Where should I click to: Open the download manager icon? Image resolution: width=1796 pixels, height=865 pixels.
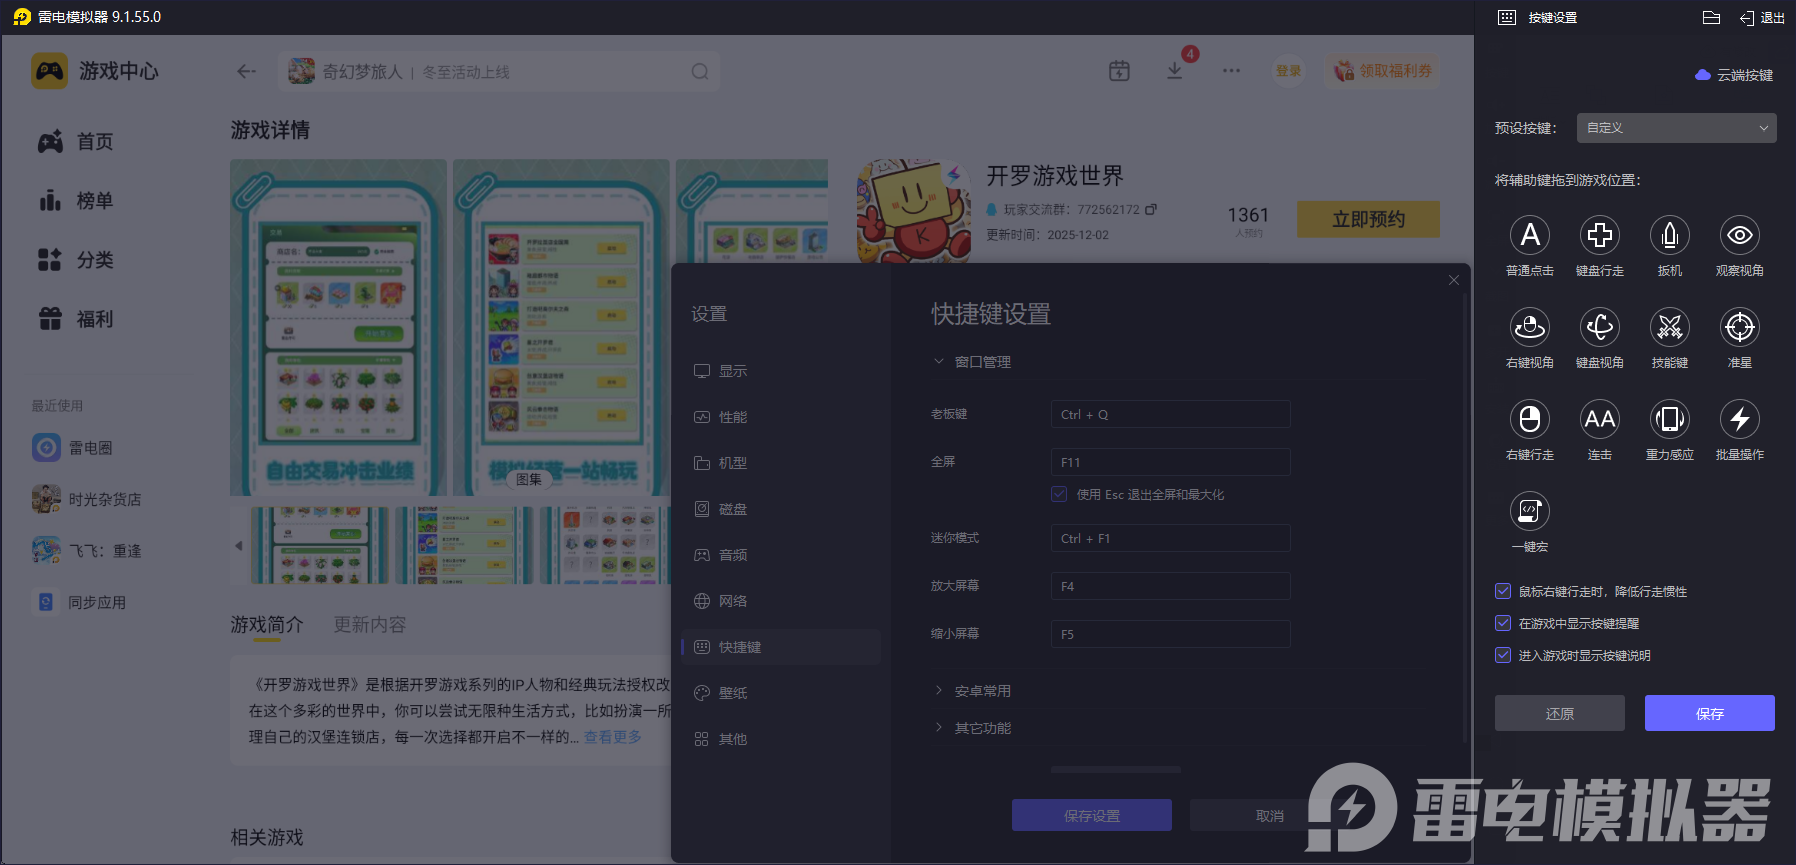[1175, 71]
